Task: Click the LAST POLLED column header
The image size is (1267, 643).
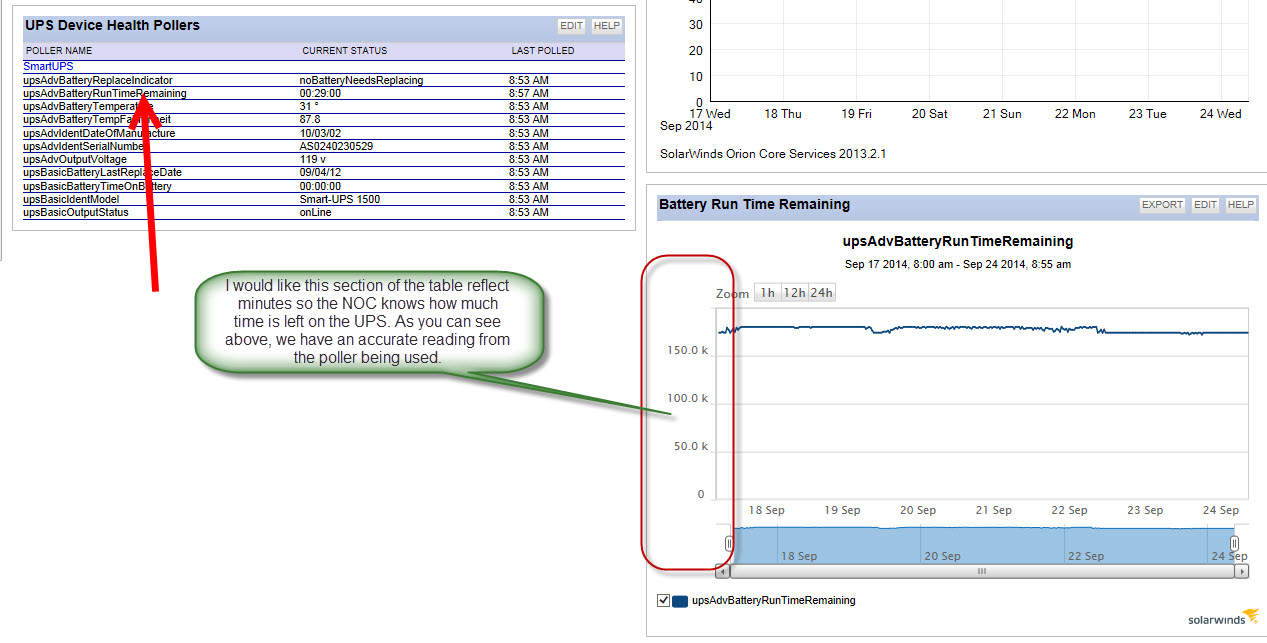Action: 542,50
